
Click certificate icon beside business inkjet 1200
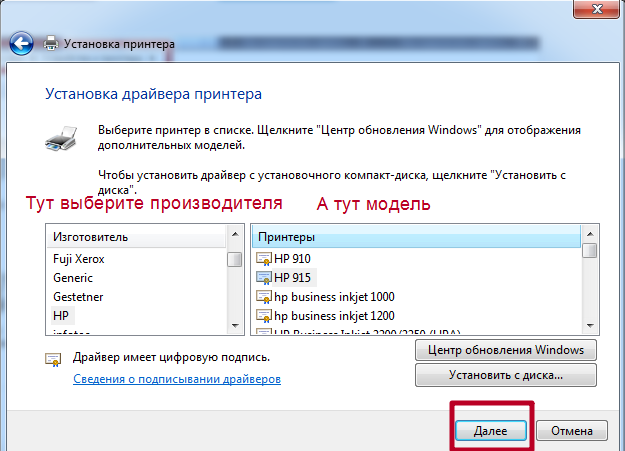pyautogui.click(x=263, y=316)
